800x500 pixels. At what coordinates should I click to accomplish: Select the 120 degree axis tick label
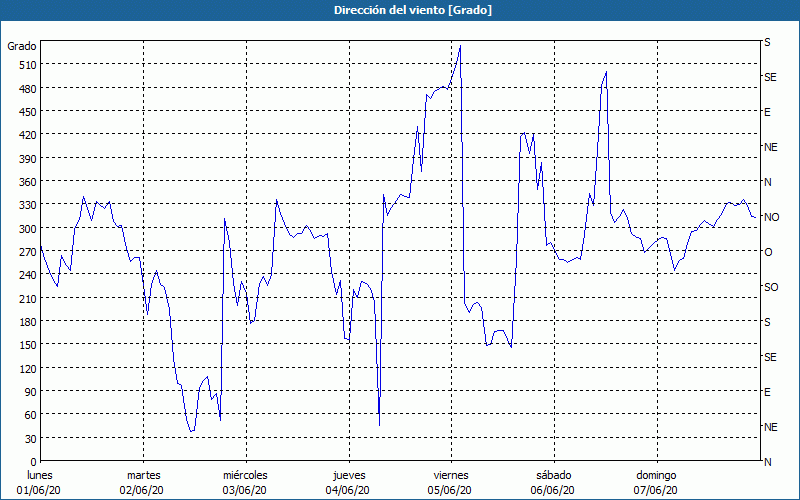(28, 369)
